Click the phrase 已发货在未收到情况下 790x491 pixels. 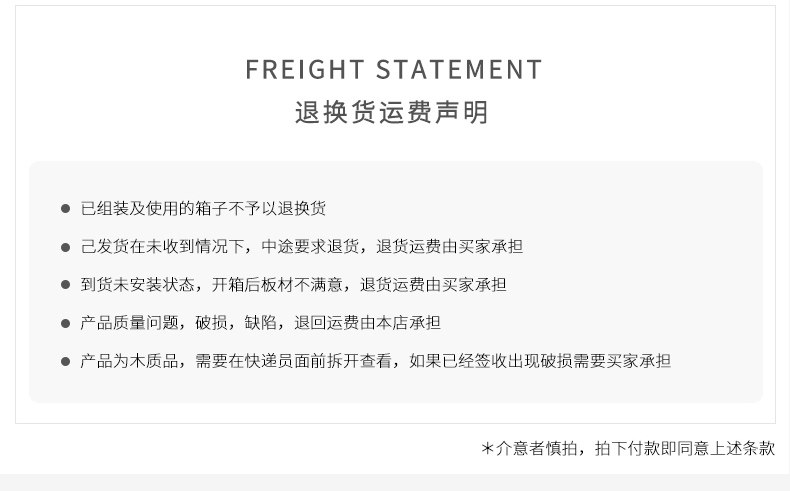(162, 247)
